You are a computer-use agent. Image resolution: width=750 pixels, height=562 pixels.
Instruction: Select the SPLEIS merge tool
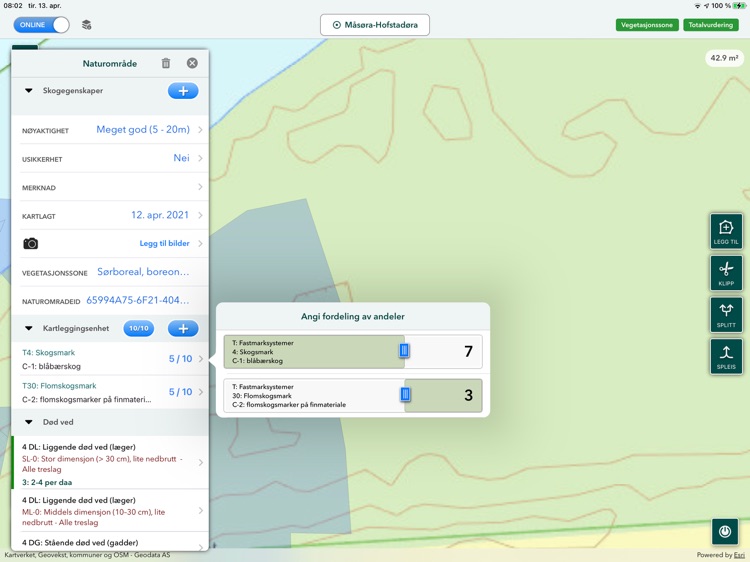click(726, 356)
